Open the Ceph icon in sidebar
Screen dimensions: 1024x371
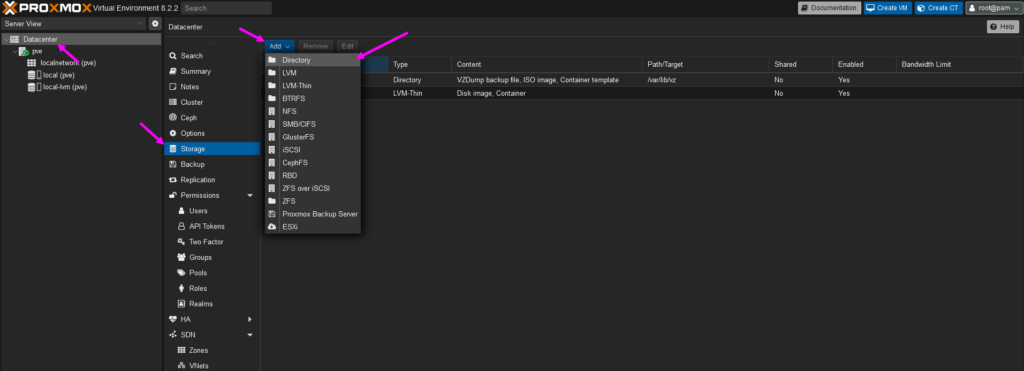tap(173, 118)
